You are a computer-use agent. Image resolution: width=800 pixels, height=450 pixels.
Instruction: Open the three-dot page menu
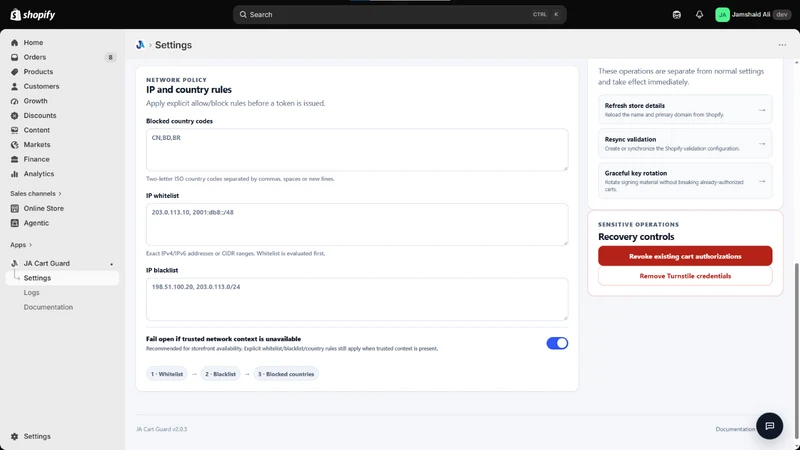click(x=782, y=45)
